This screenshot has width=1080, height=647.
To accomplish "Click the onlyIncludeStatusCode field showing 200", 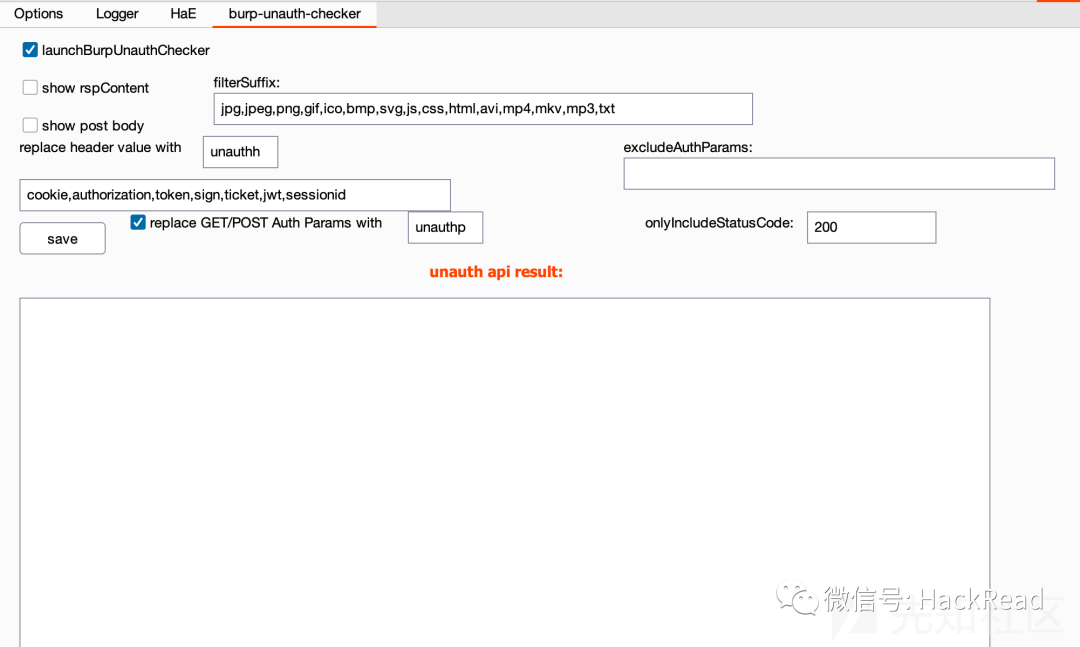I will 871,227.
